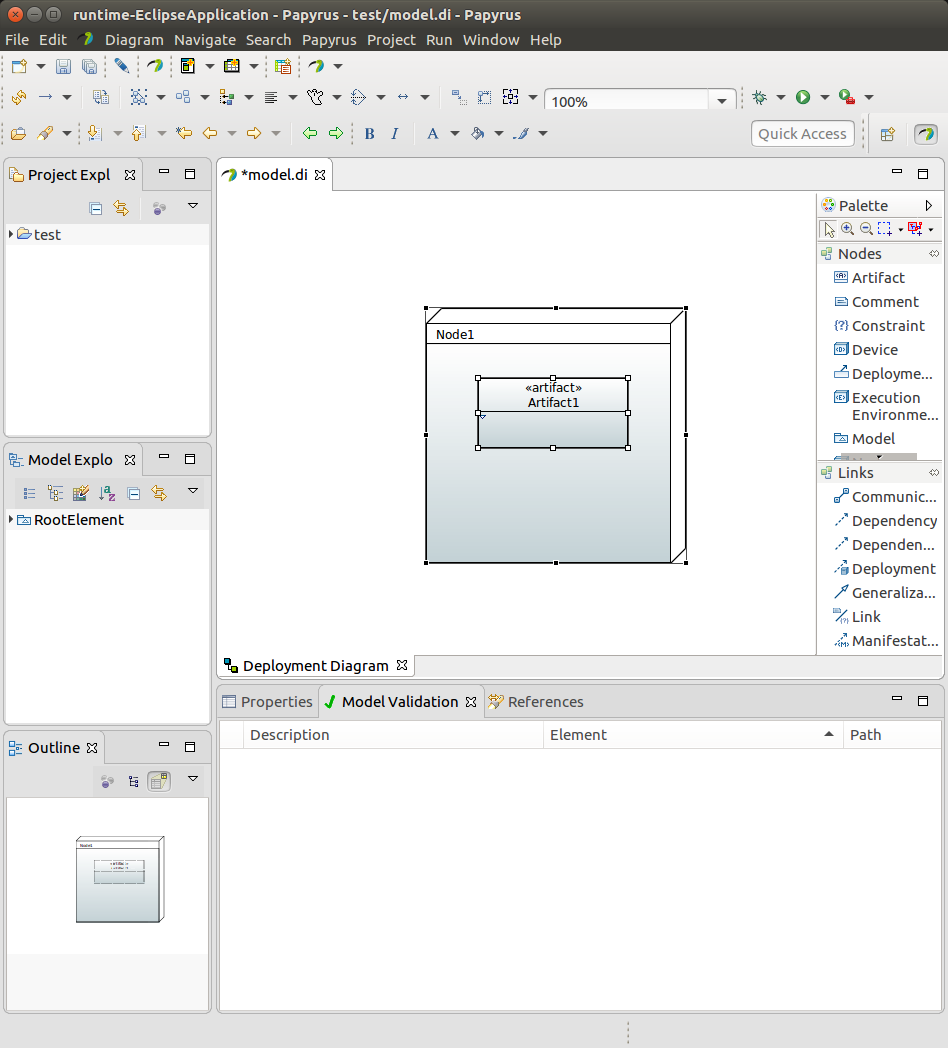Click the Quick Access field
Screen dimensions: 948x1048
pos(802,134)
